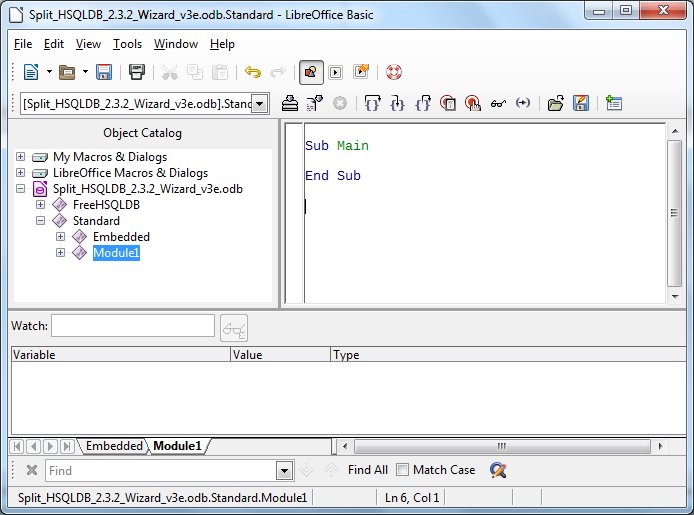
Task: Switch to the Embedded module tab
Action: point(114,446)
